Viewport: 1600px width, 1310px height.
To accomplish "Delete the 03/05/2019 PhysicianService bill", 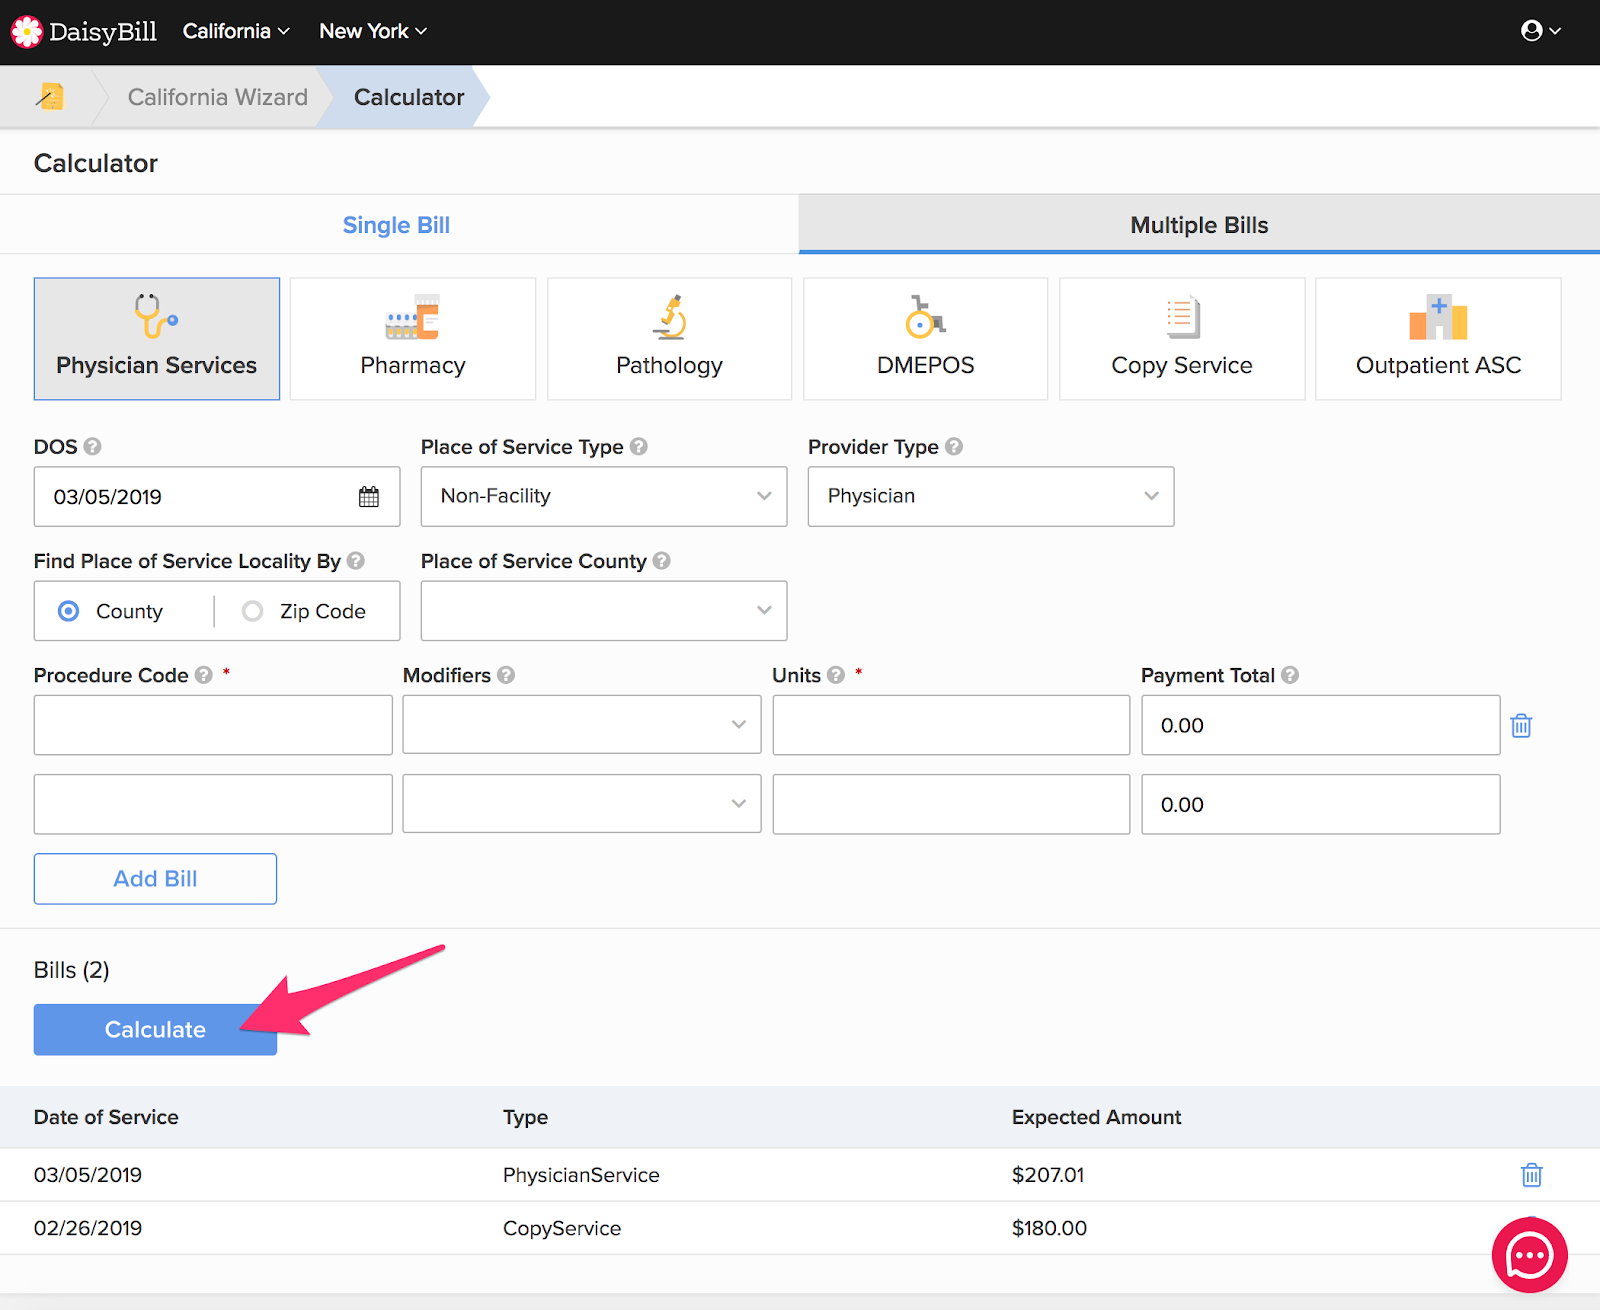I will [1532, 1174].
